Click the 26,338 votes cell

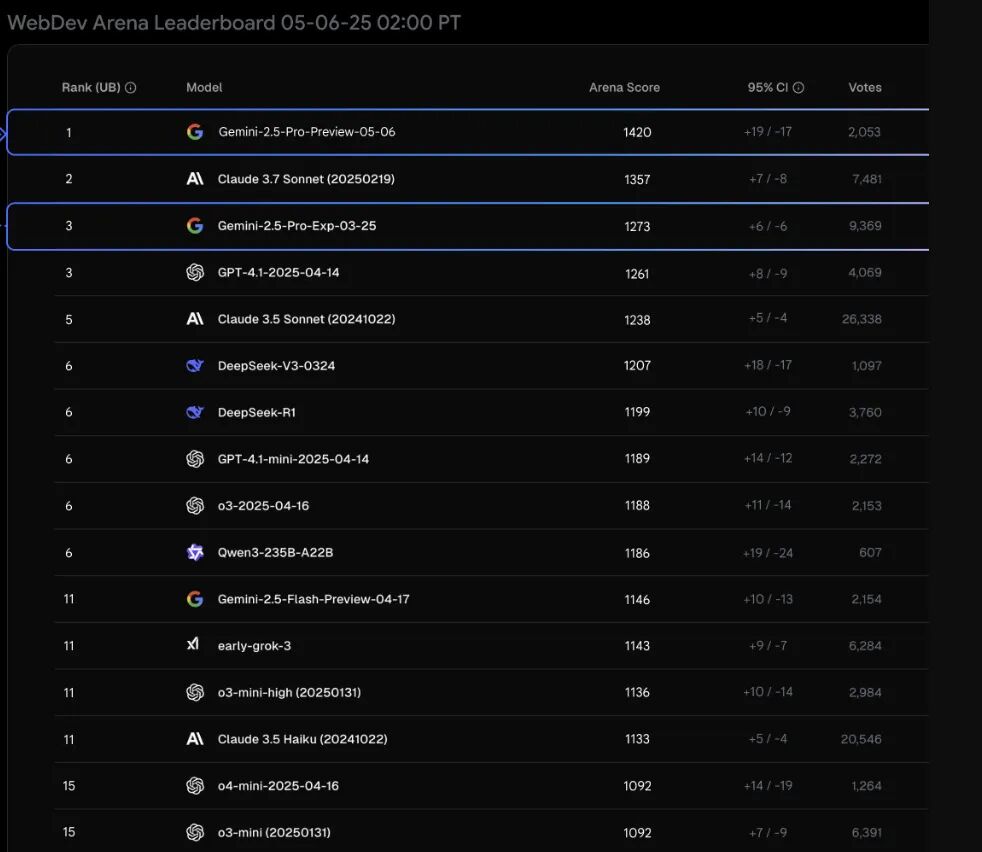click(x=862, y=319)
